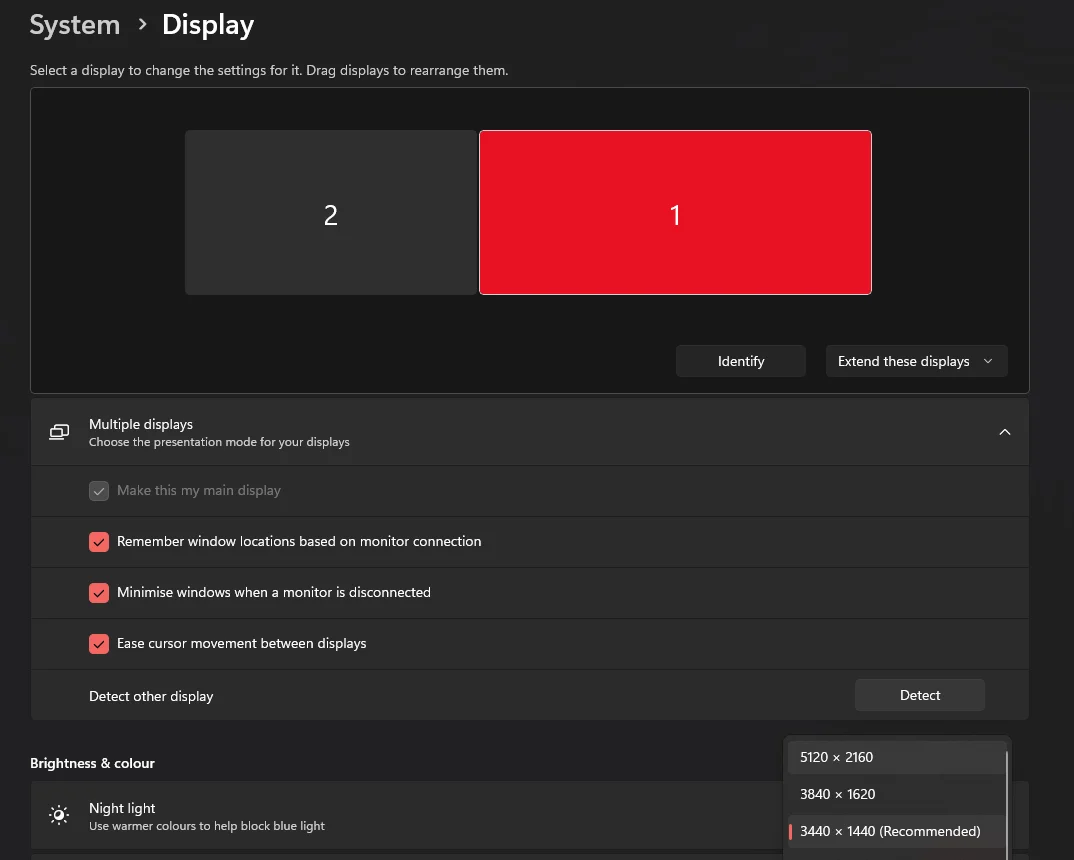Toggle Remember window locations checkbox

pos(99,542)
